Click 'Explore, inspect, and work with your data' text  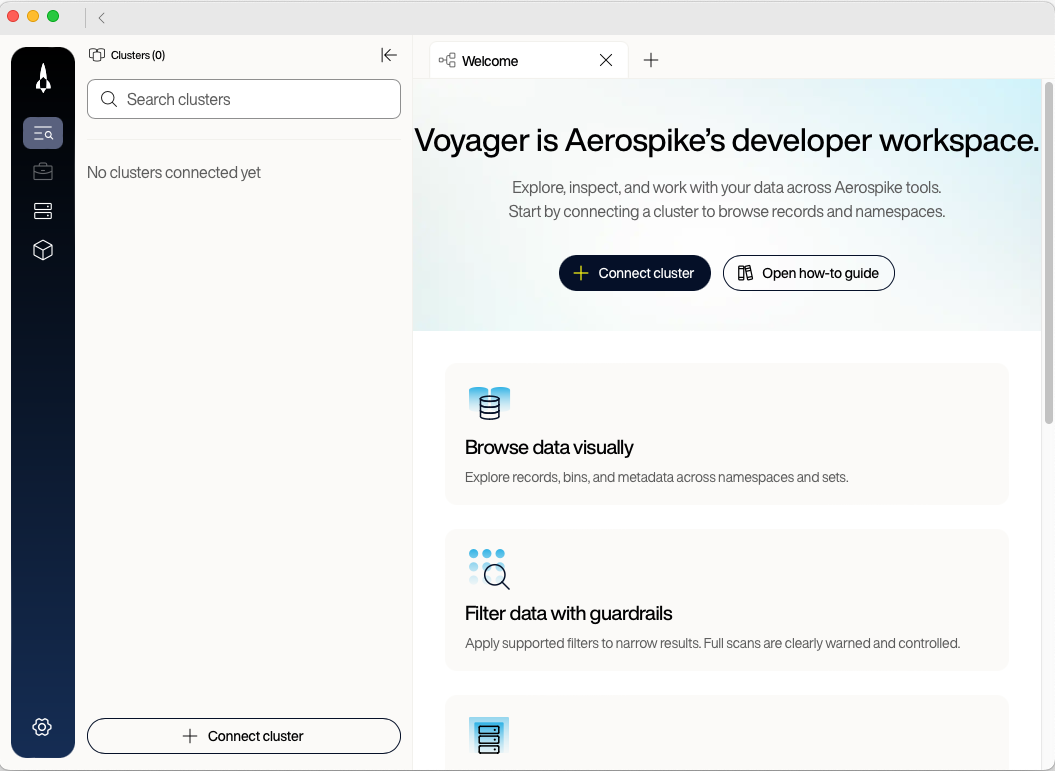click(x=727, y=187)
